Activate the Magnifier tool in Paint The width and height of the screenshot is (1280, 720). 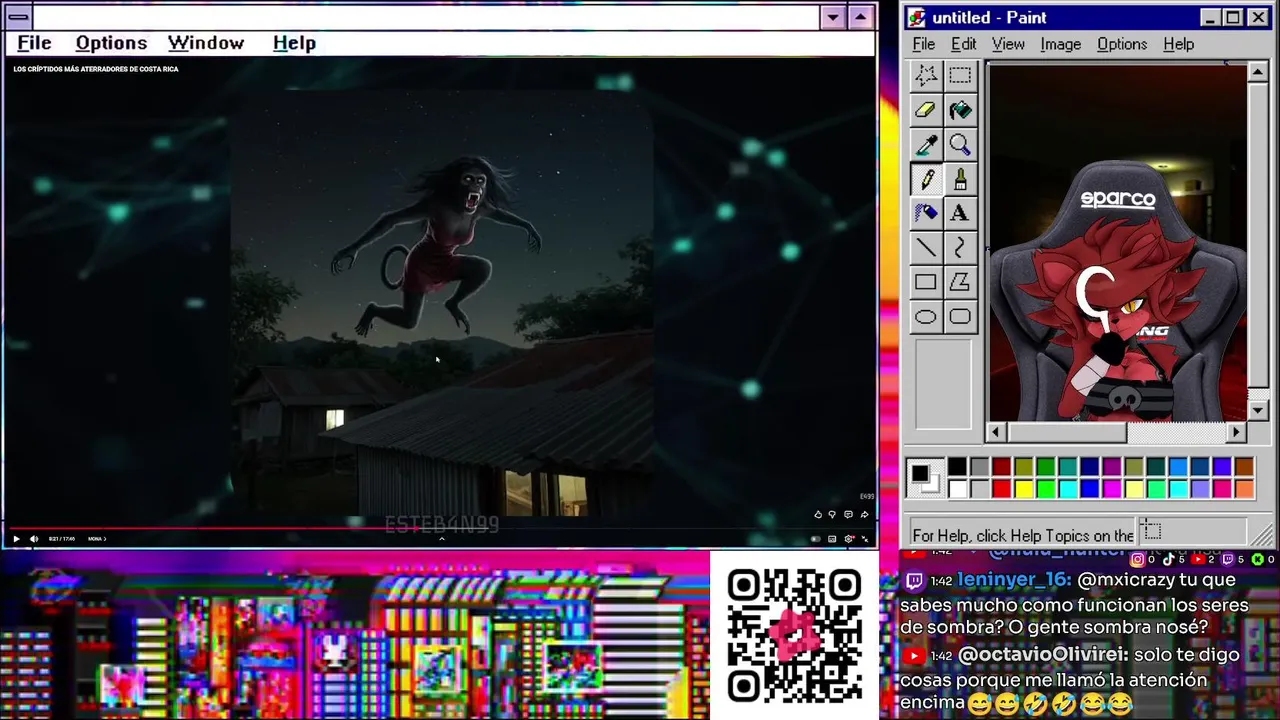(960, 145)
